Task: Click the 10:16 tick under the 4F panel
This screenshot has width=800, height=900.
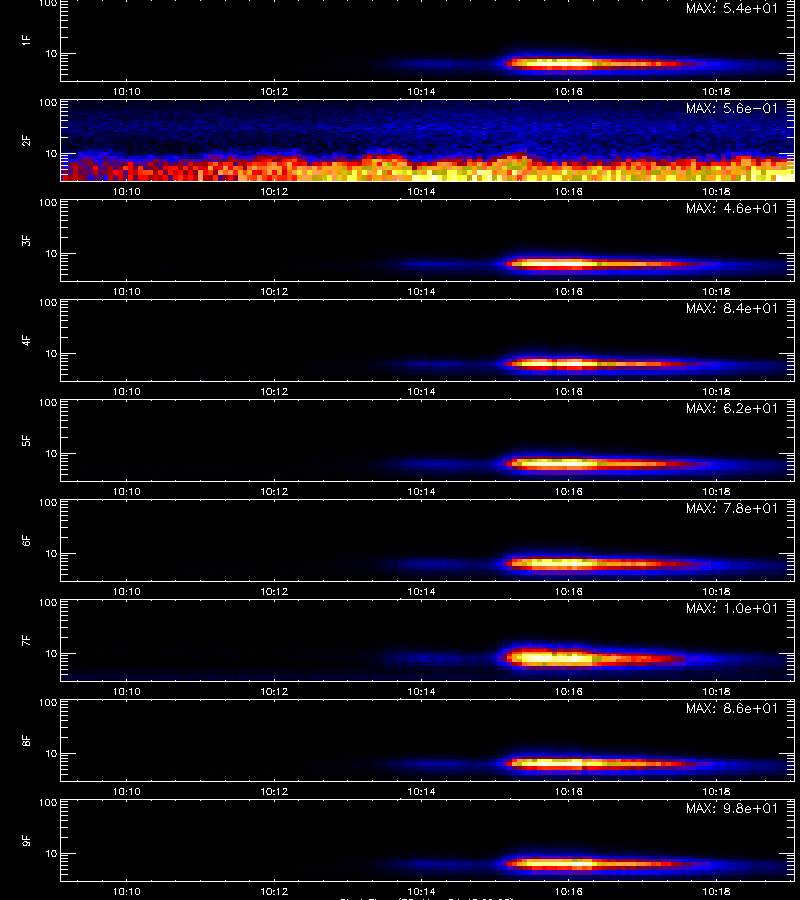Action: point(569,391)
